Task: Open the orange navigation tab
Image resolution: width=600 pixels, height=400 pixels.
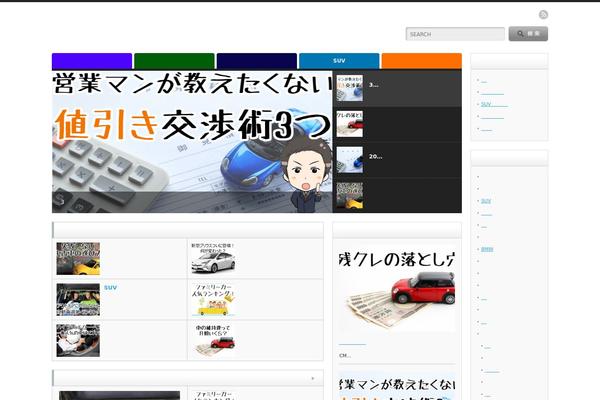Action: tap(422, 61)
